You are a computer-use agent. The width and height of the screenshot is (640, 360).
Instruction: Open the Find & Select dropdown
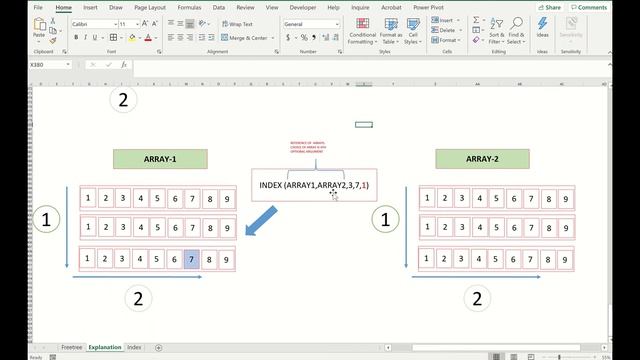[516, 31]
